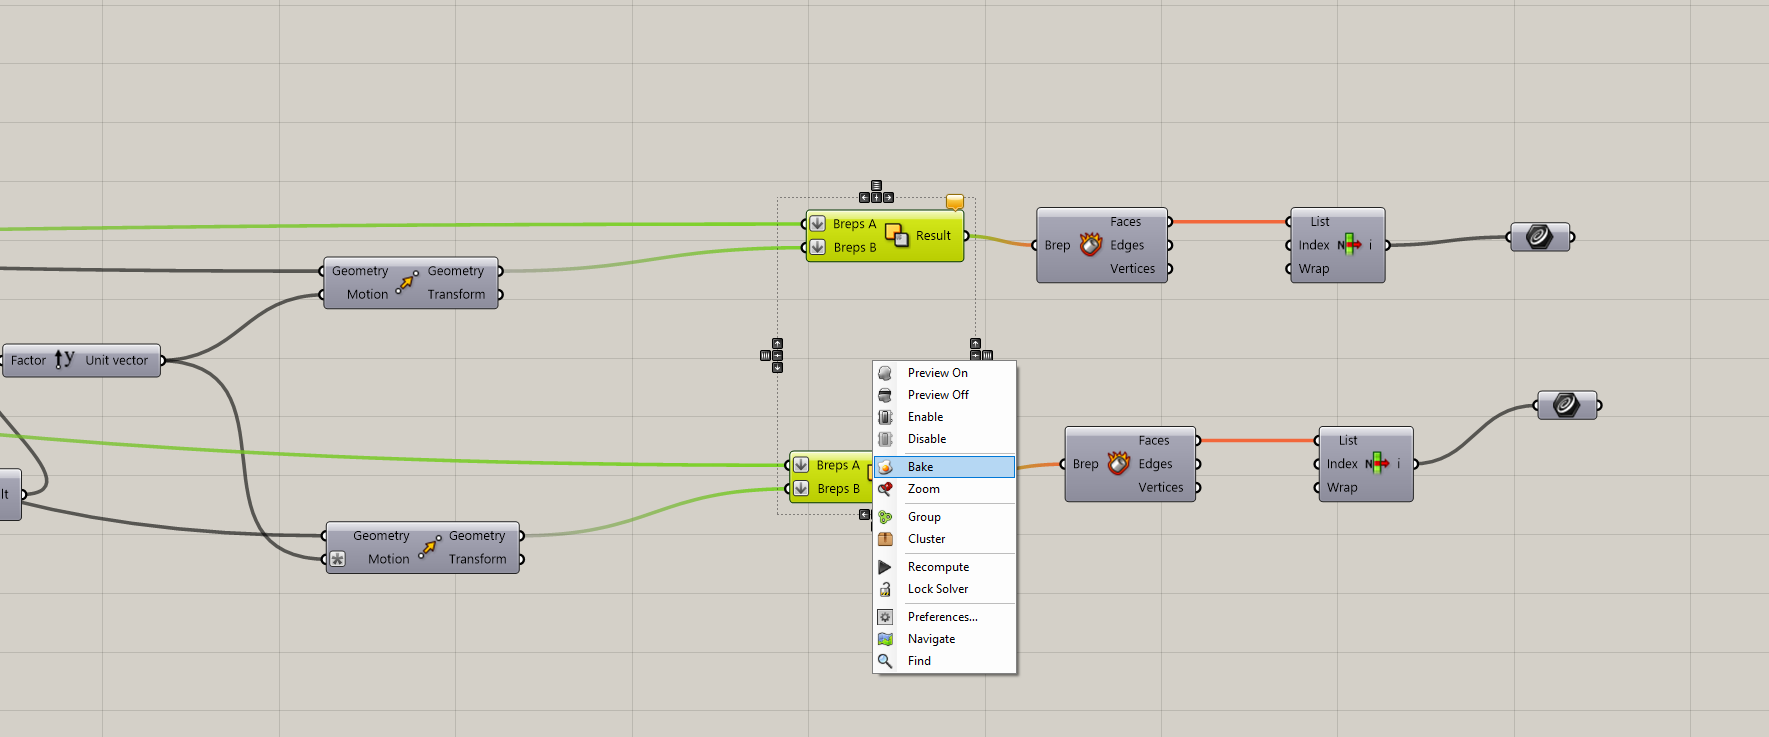Click Disable in the context menu
This screenshot has width=1769, height=737.
[944, 439]
